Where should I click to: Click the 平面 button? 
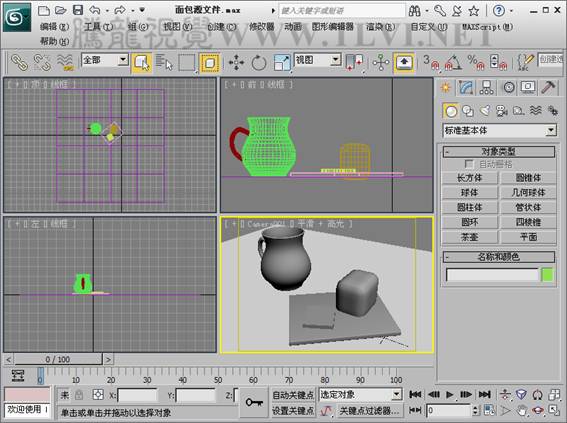528,237
